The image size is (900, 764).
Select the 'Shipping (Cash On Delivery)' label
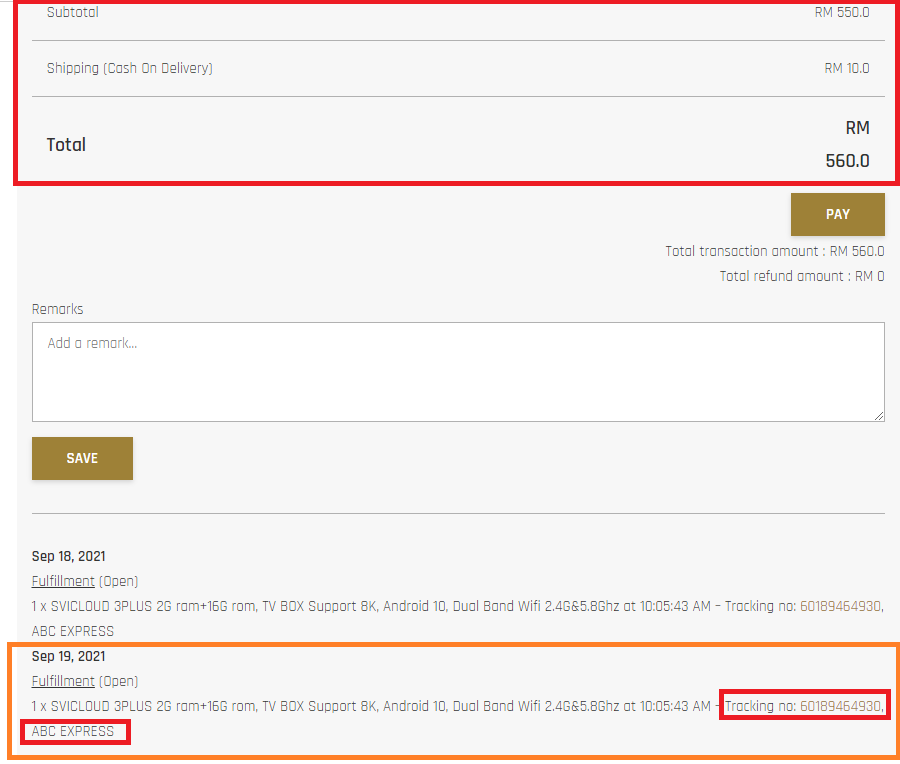tap(130, 68)
